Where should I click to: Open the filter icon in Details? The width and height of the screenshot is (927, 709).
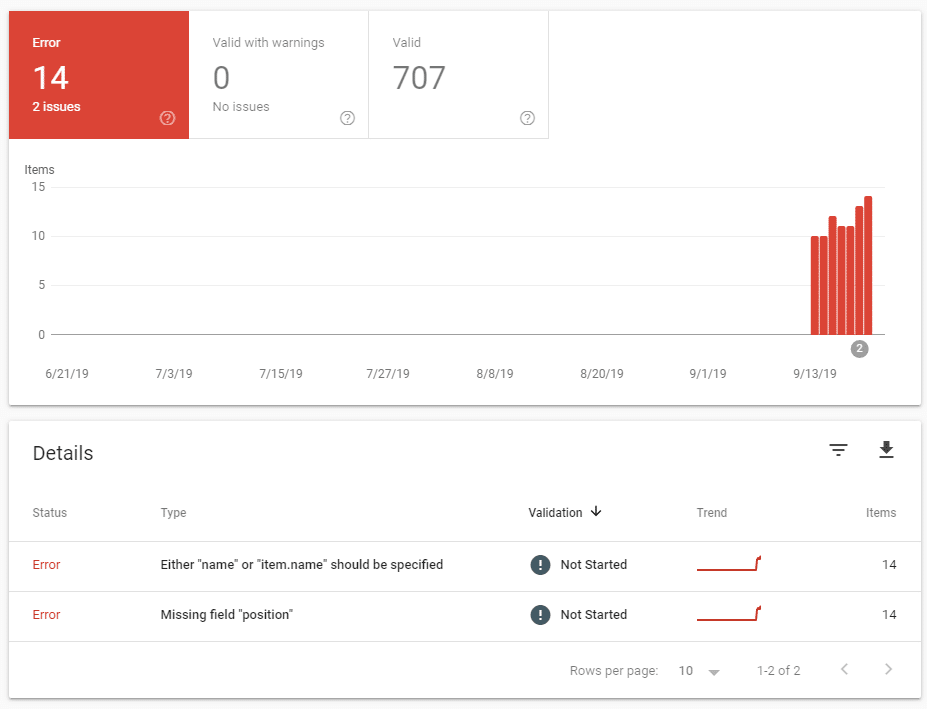pos(838,451)
